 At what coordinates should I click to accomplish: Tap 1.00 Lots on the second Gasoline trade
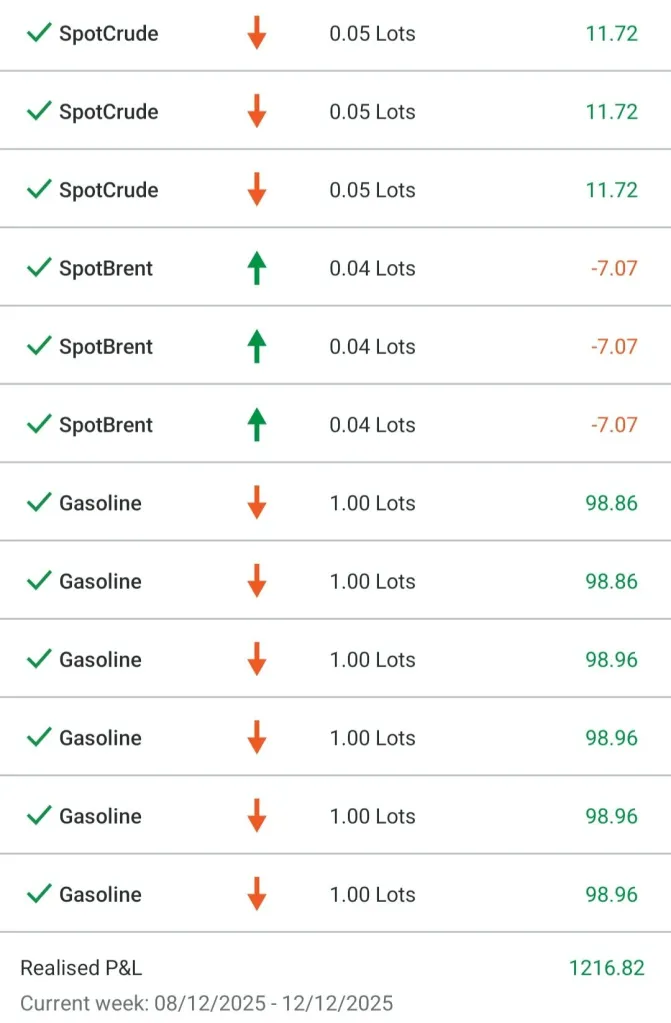[x=372, y=581]
